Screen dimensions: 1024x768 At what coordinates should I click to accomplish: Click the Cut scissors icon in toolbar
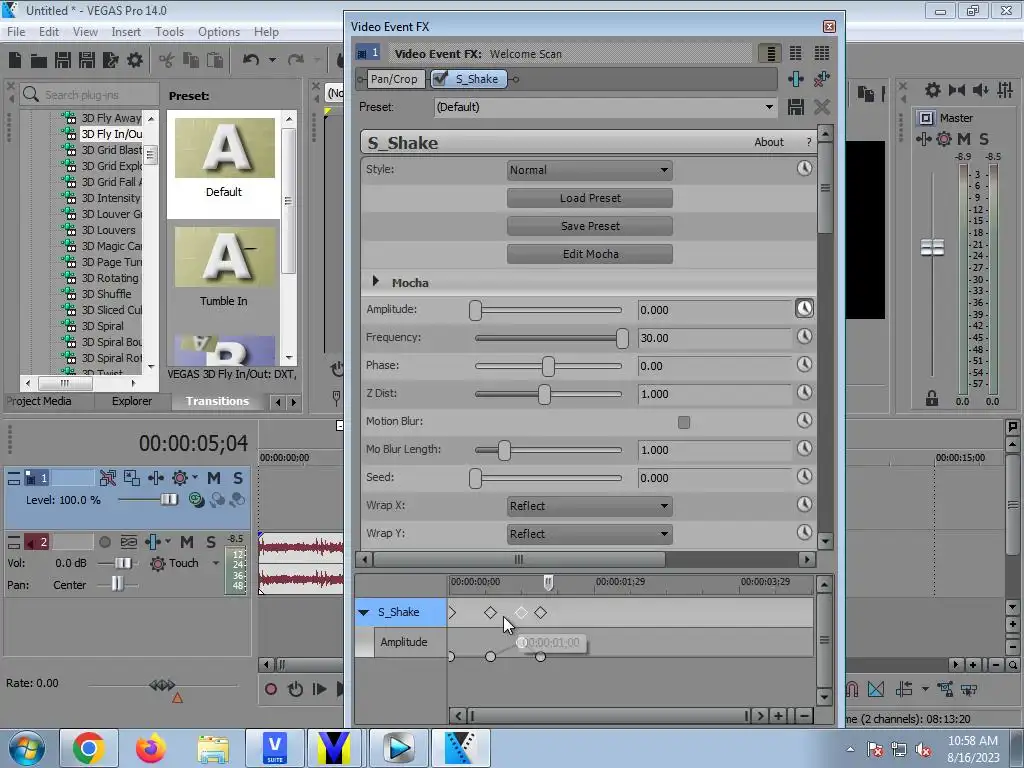[x=167, y=61]
